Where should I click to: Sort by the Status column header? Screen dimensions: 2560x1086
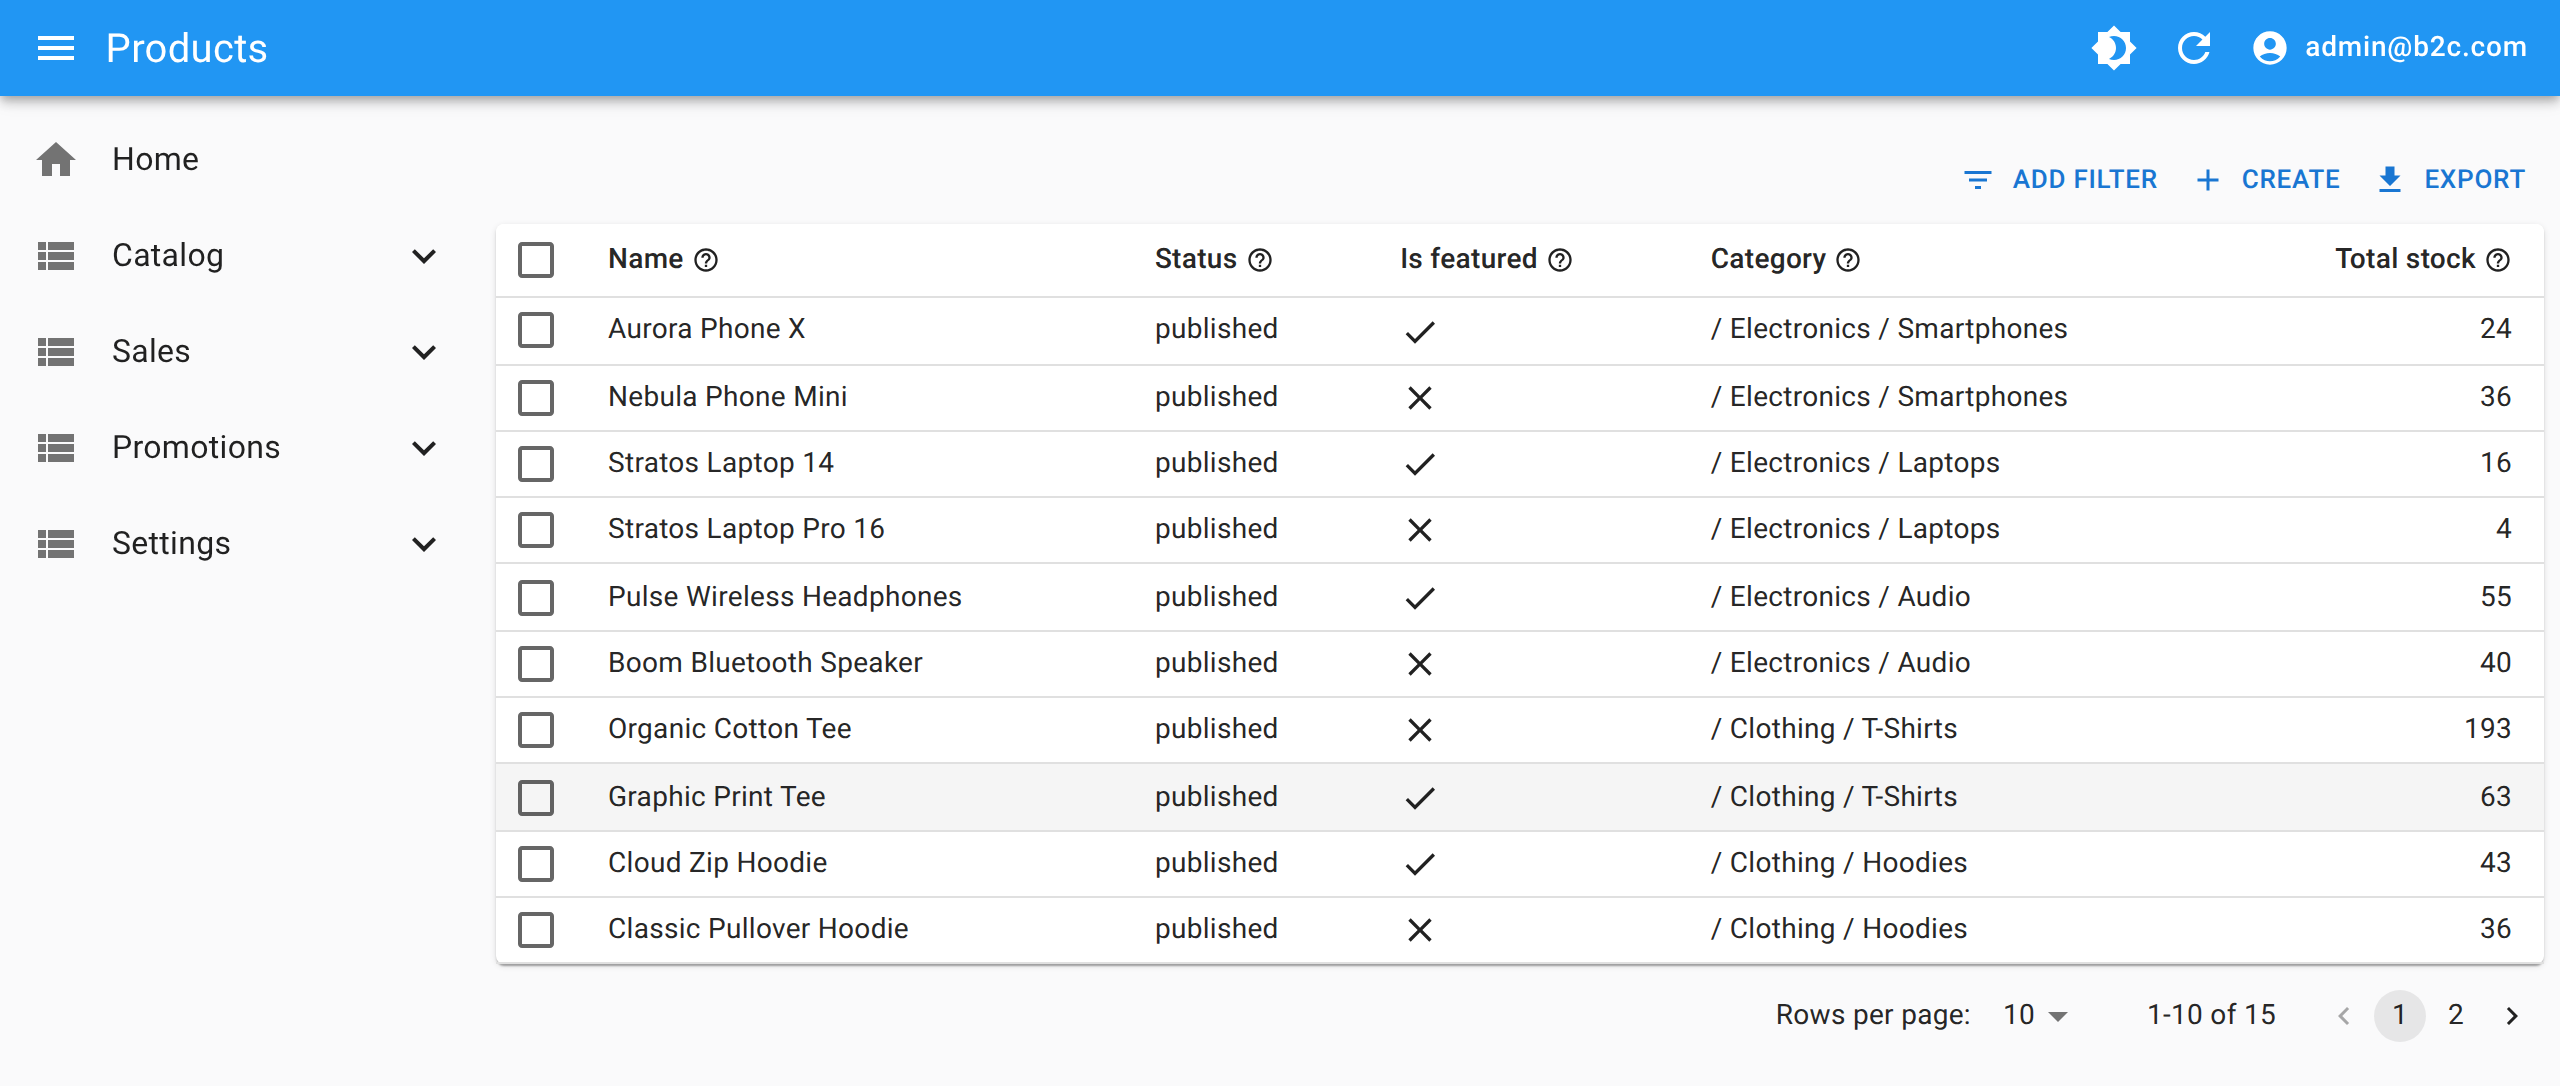pyautogui.click(x=1196, y=259)
